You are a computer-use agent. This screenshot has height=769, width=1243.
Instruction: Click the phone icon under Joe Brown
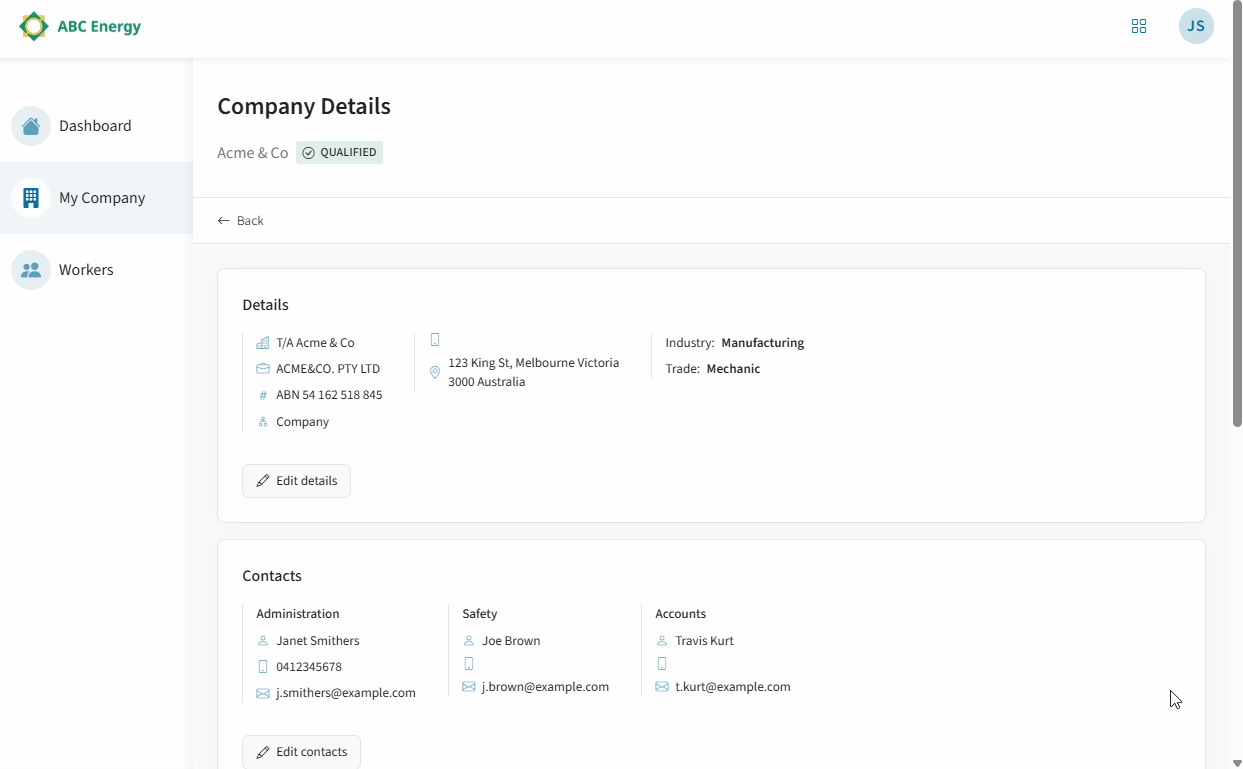(469, 664)
